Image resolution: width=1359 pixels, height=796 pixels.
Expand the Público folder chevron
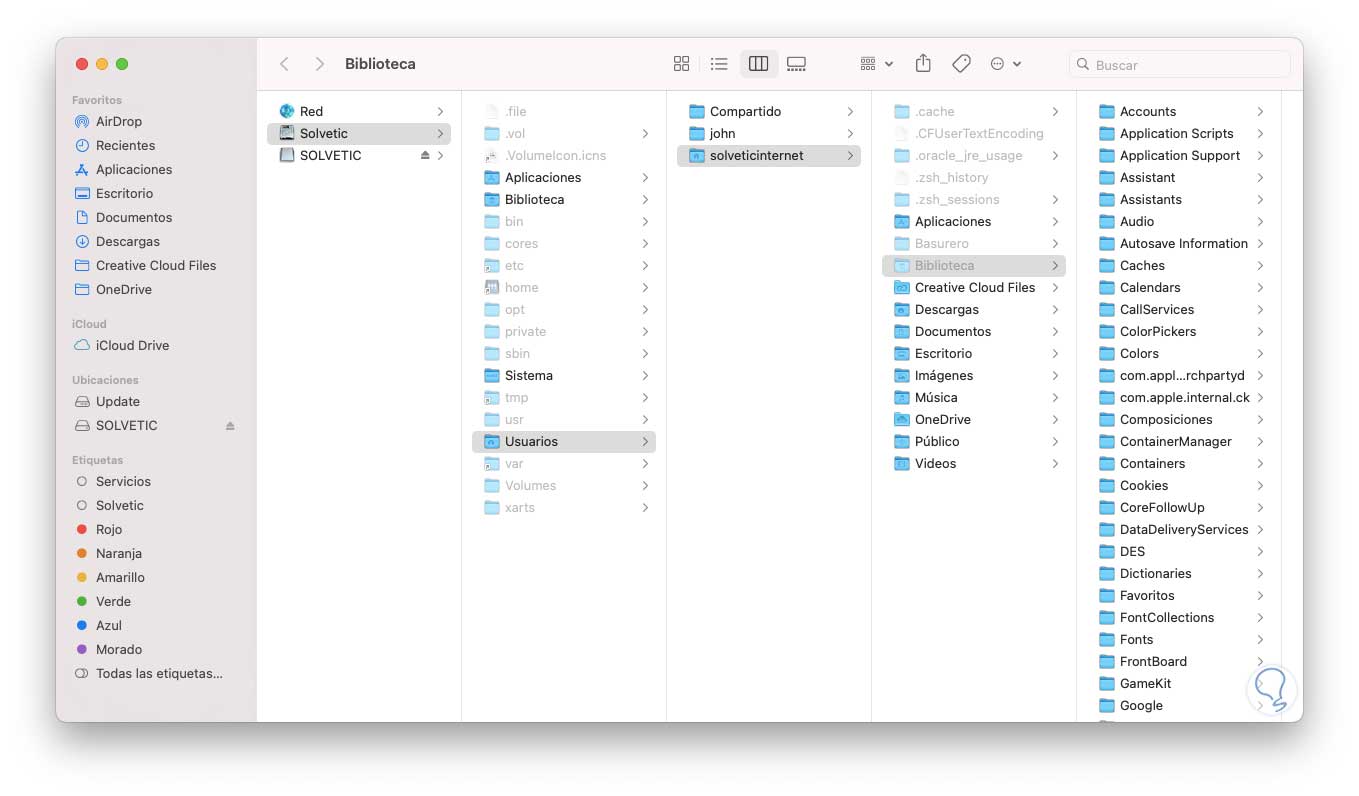pyautogui.click(x=1055, y=441)
